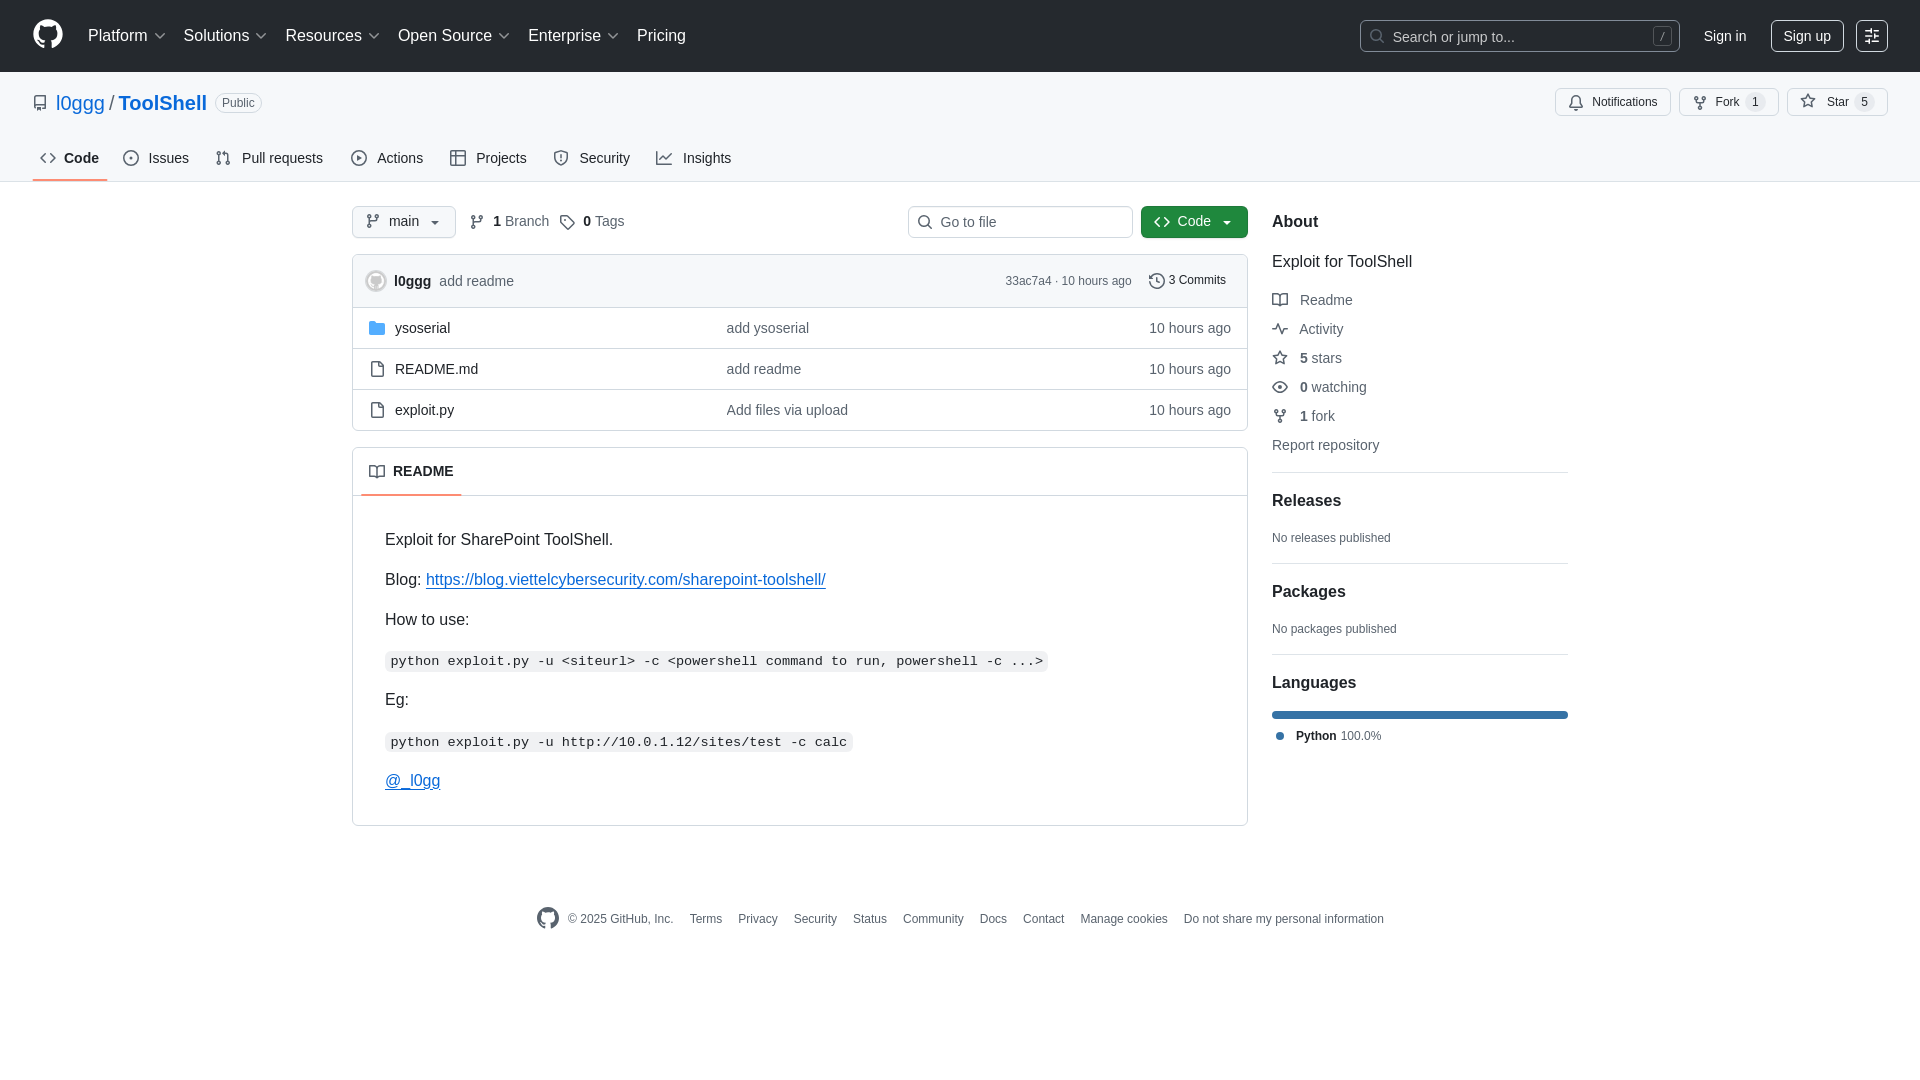Open the viettelcybersecurity blog link

[x=625, y=579]
